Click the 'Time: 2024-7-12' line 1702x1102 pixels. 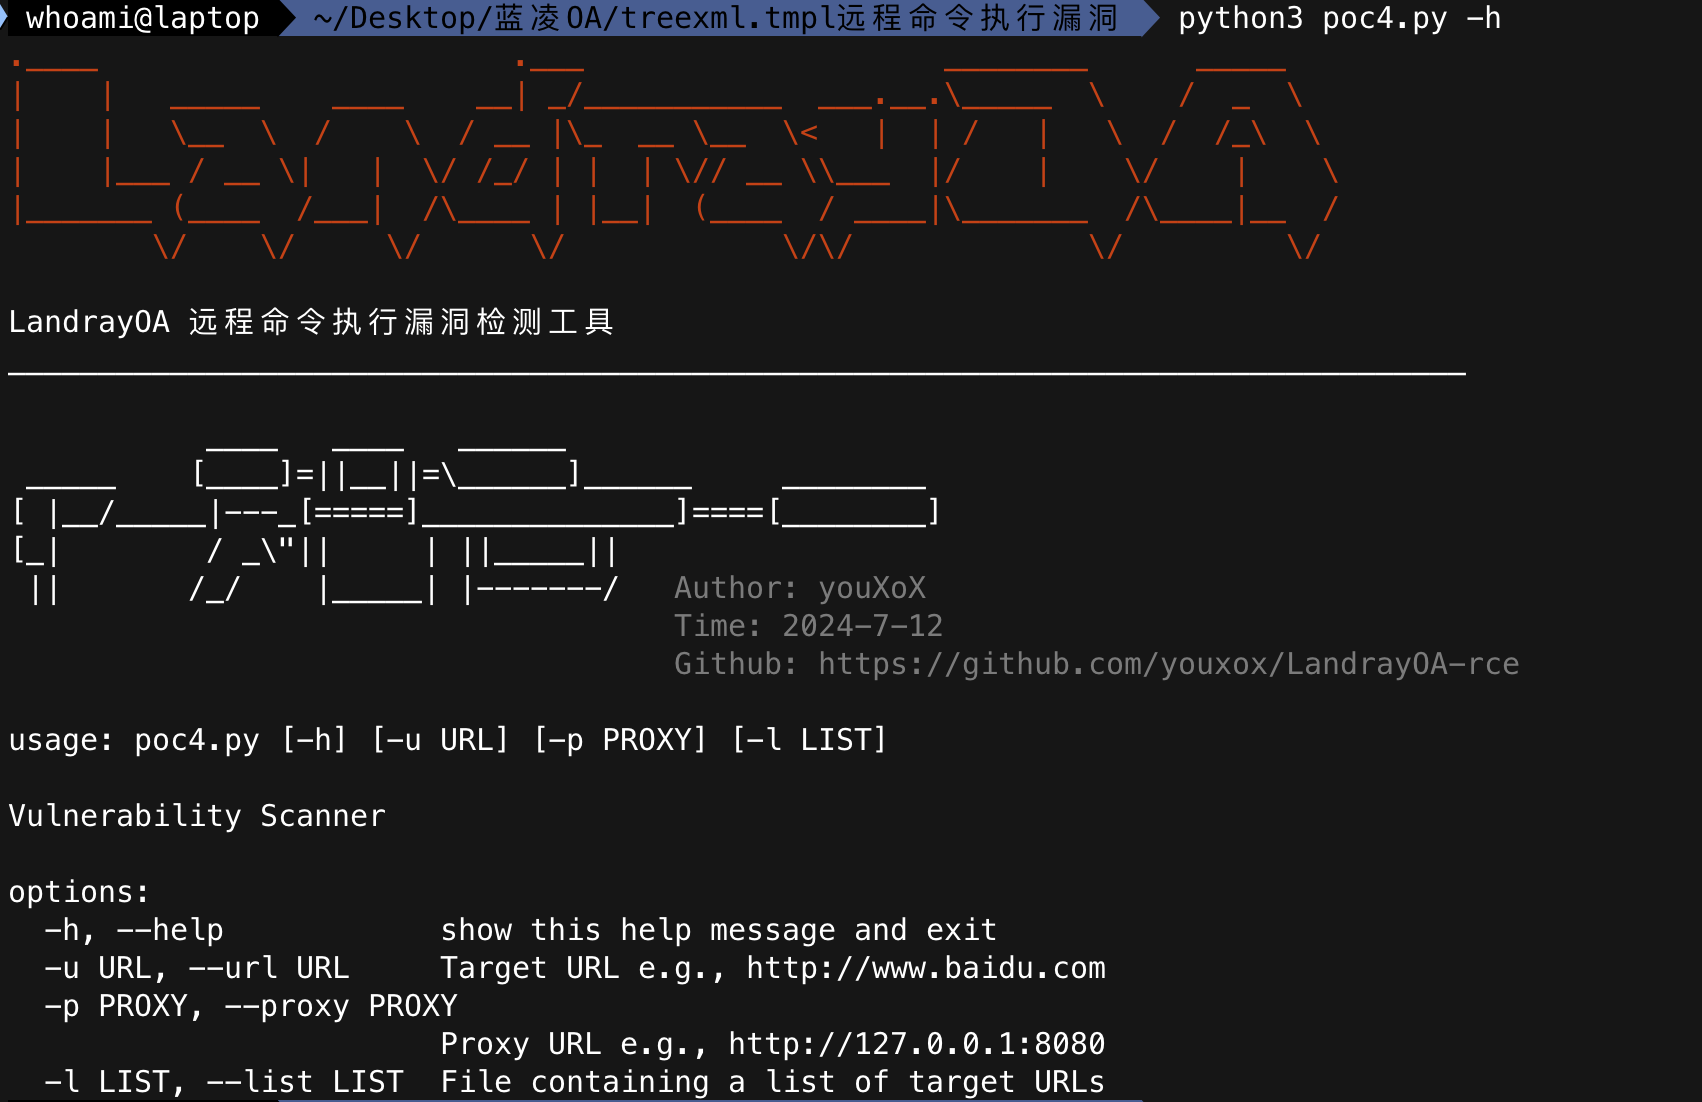(x=808, y=626)
